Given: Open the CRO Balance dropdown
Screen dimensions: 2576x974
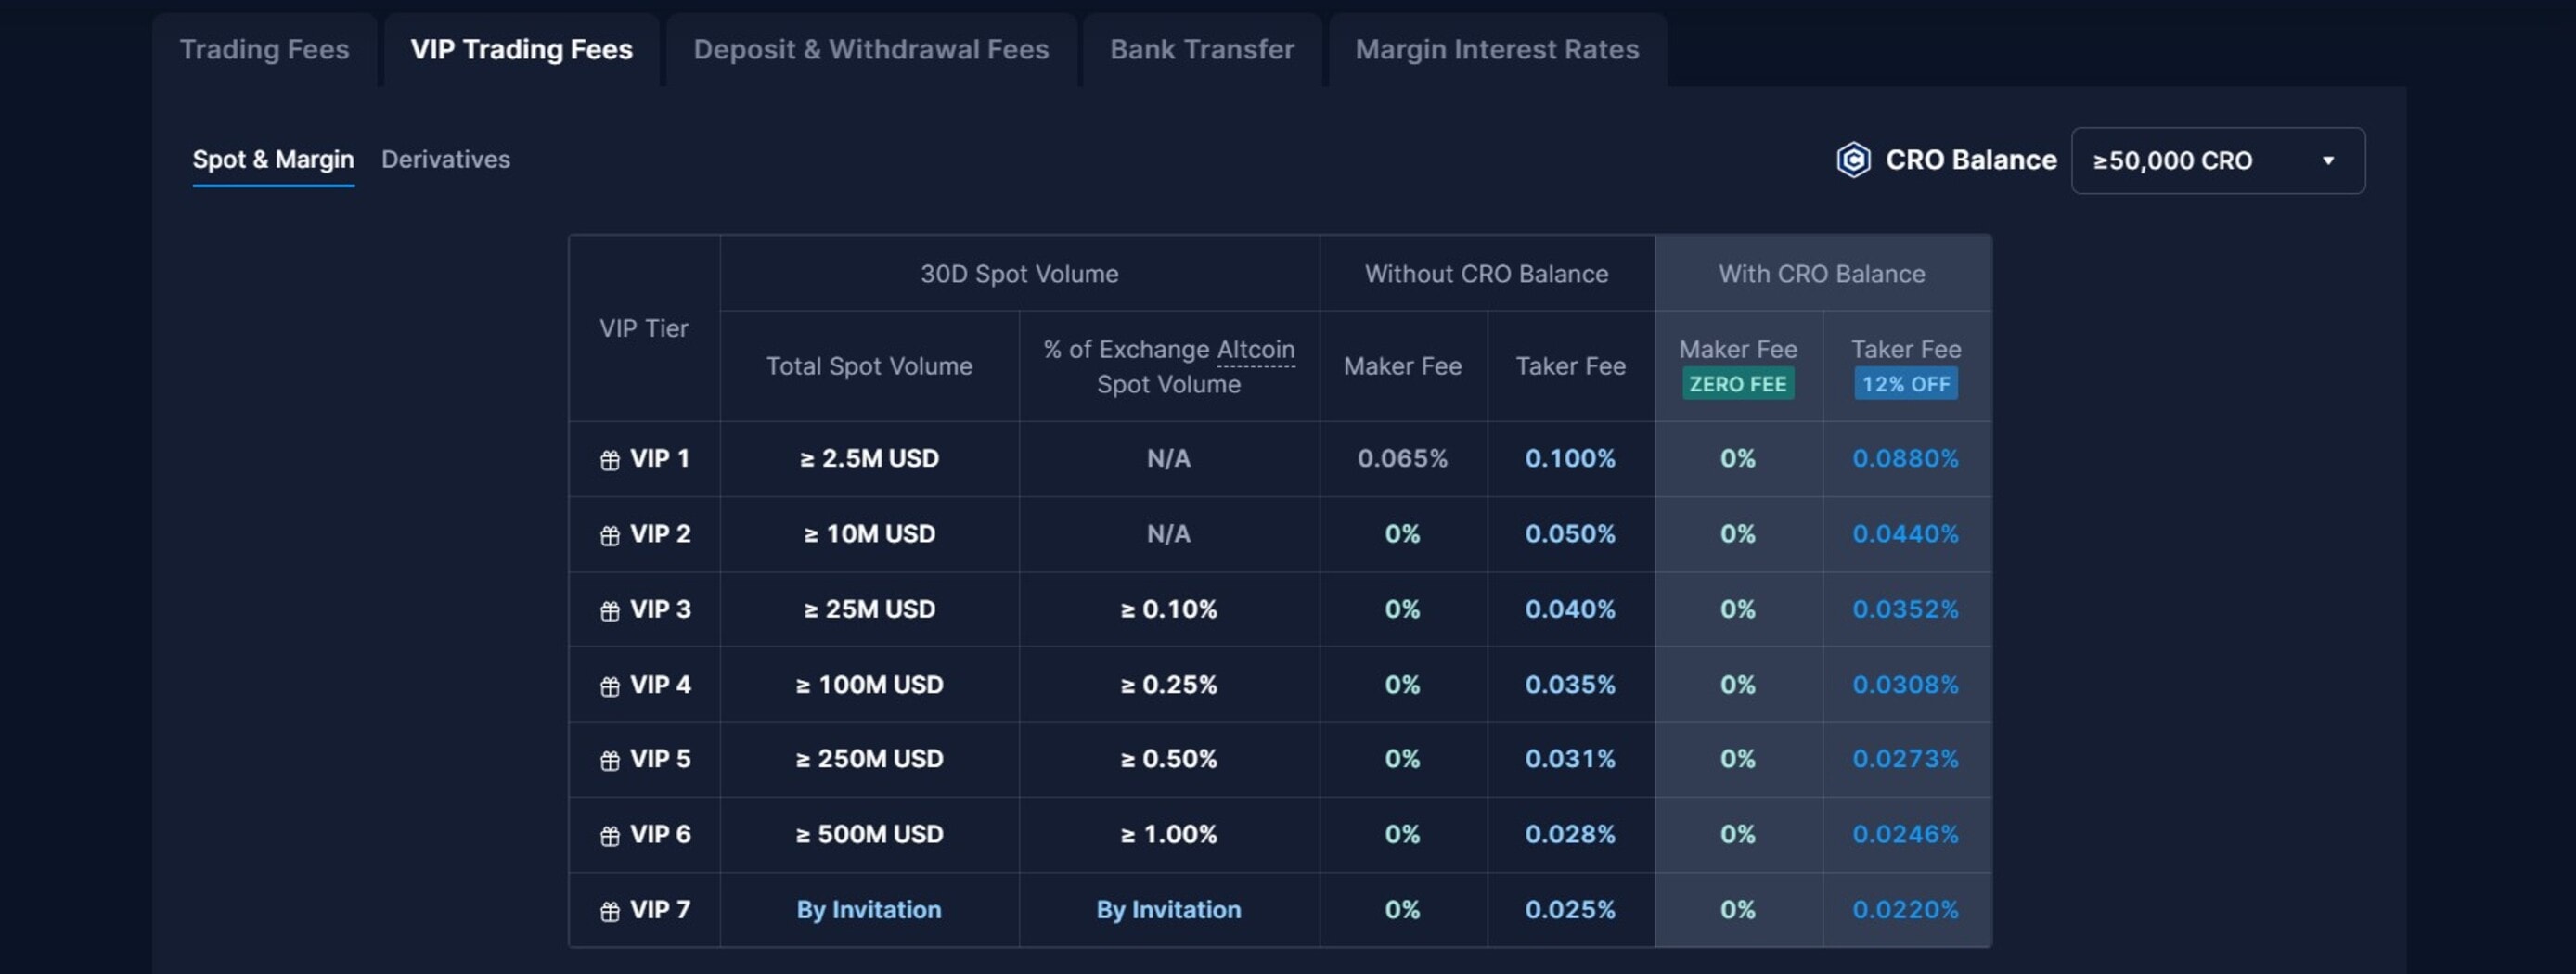Looking at the screenshot, I should (2216, 160).
